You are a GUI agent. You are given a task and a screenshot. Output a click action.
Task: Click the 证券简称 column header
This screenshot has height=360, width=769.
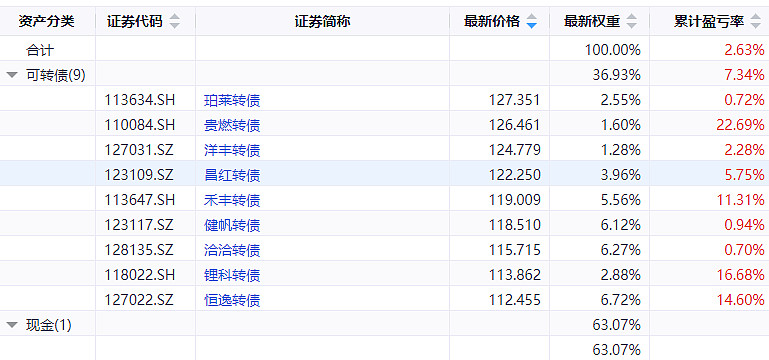click(x=322, y=22)
